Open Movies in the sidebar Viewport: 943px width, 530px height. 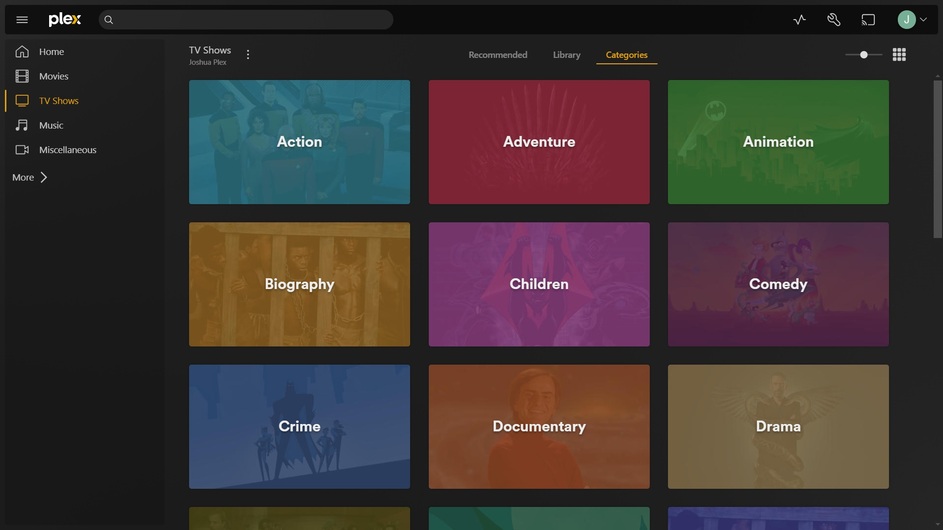coord(54,76)
